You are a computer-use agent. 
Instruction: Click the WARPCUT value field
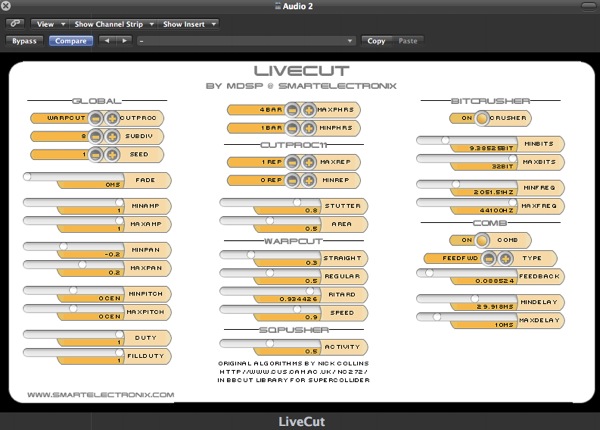(59, 118)
